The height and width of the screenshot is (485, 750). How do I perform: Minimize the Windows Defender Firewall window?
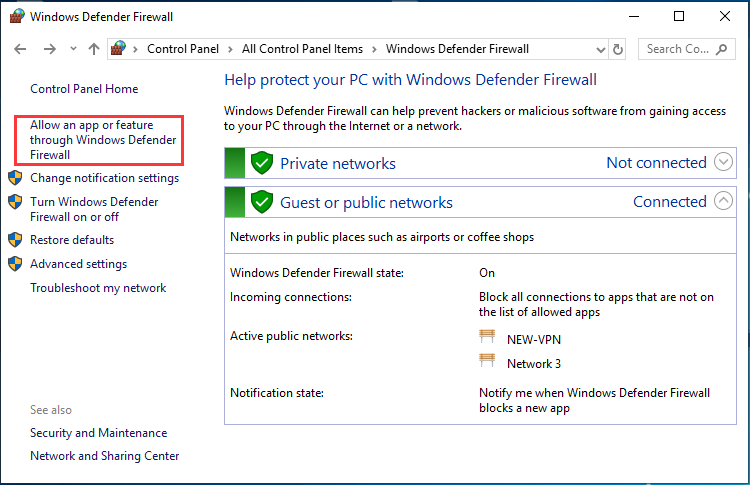pyautogui.click(x=634, y=16)
